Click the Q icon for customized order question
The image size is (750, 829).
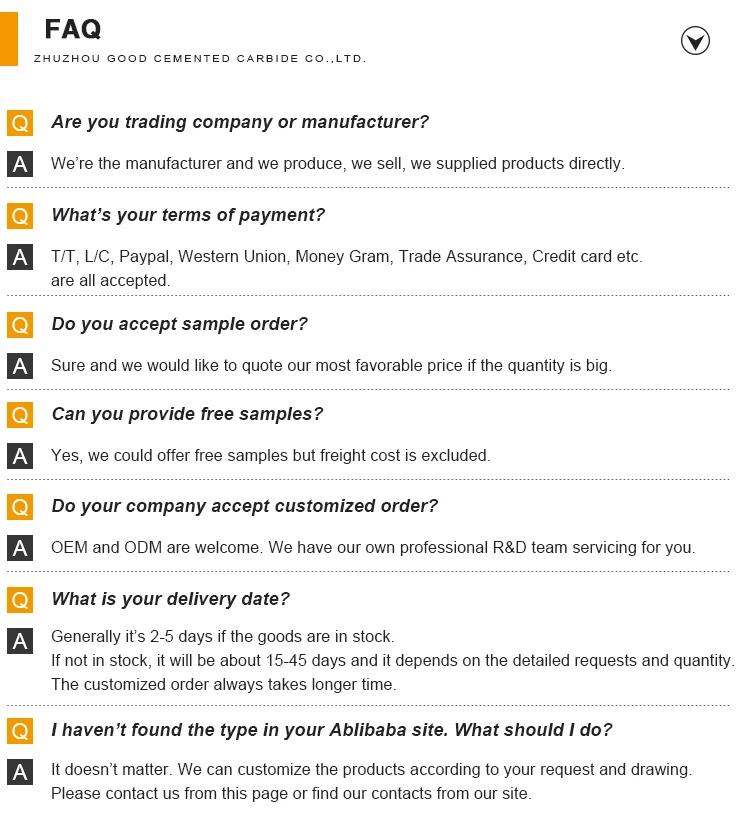point(20,507)
